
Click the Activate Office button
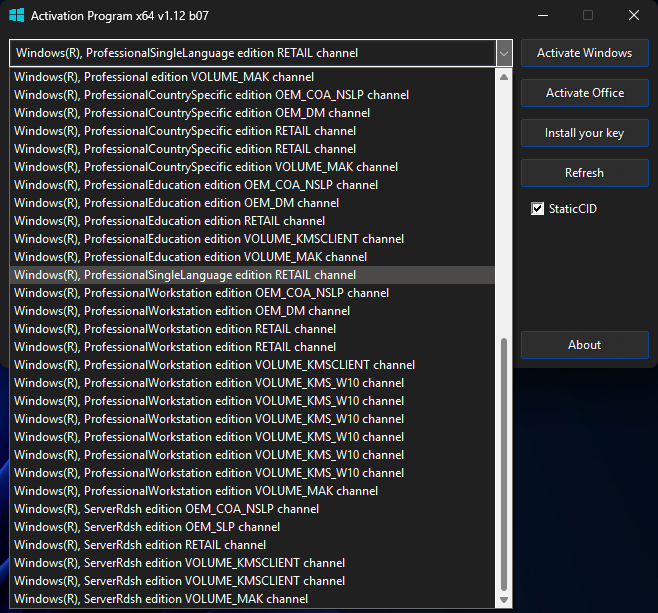tap(585, 93)
